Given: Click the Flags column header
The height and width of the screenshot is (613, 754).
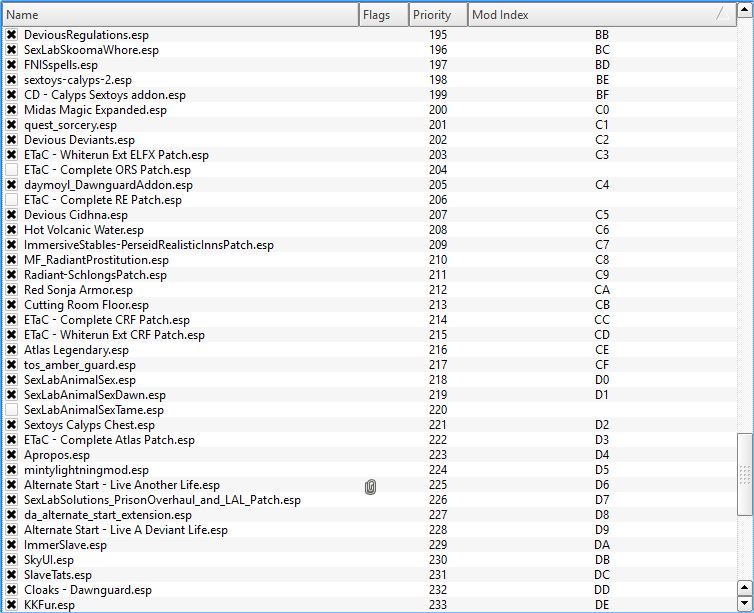Looking at the screenshot, I should (x=383, y=15).
